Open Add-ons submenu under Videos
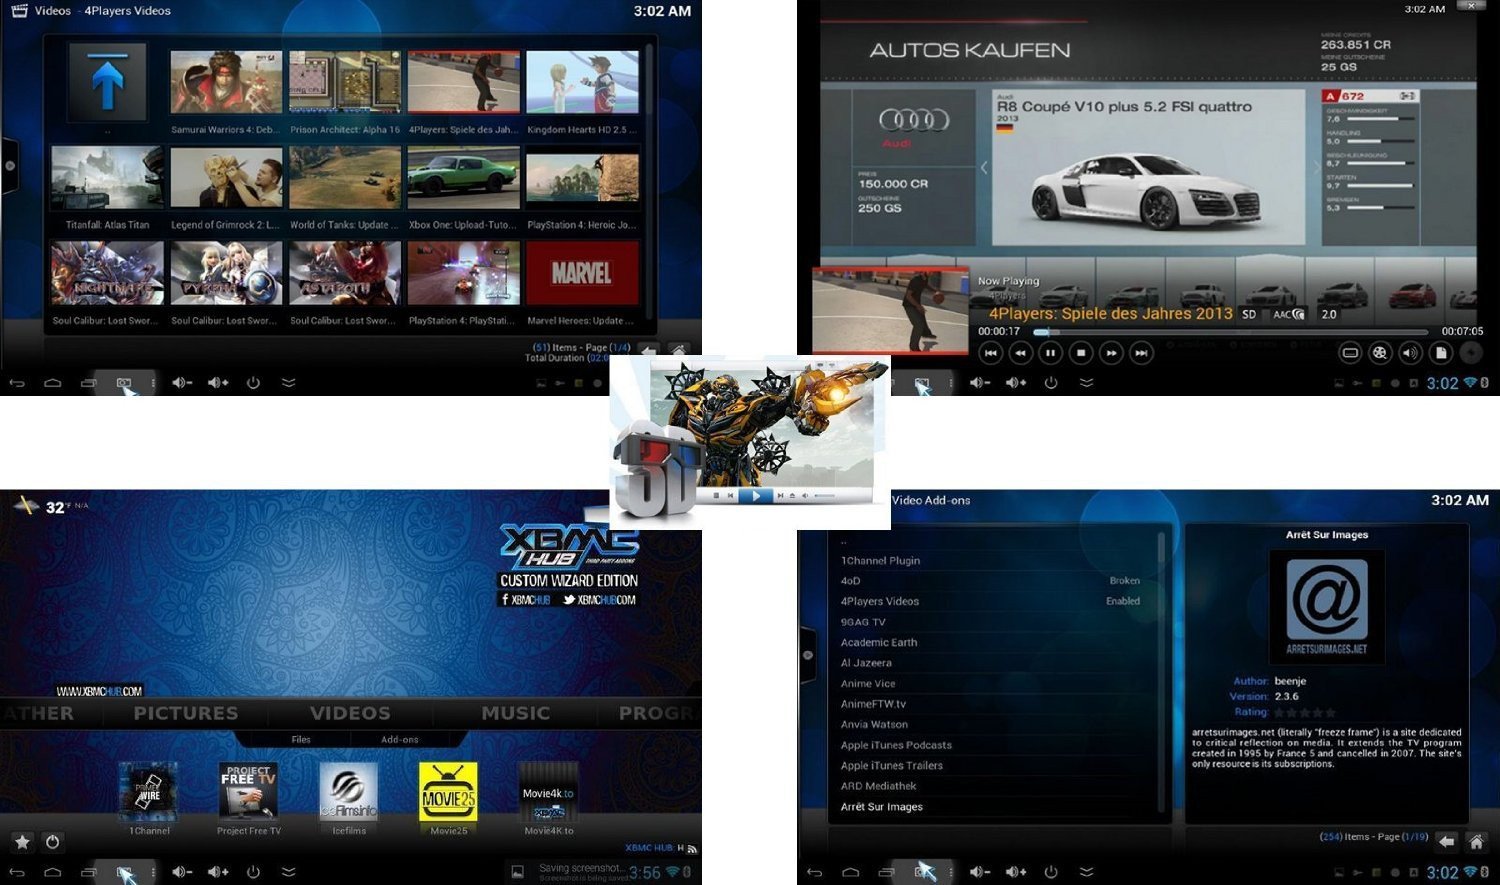Screen dimensions: 1500x885 coord(400,740)
